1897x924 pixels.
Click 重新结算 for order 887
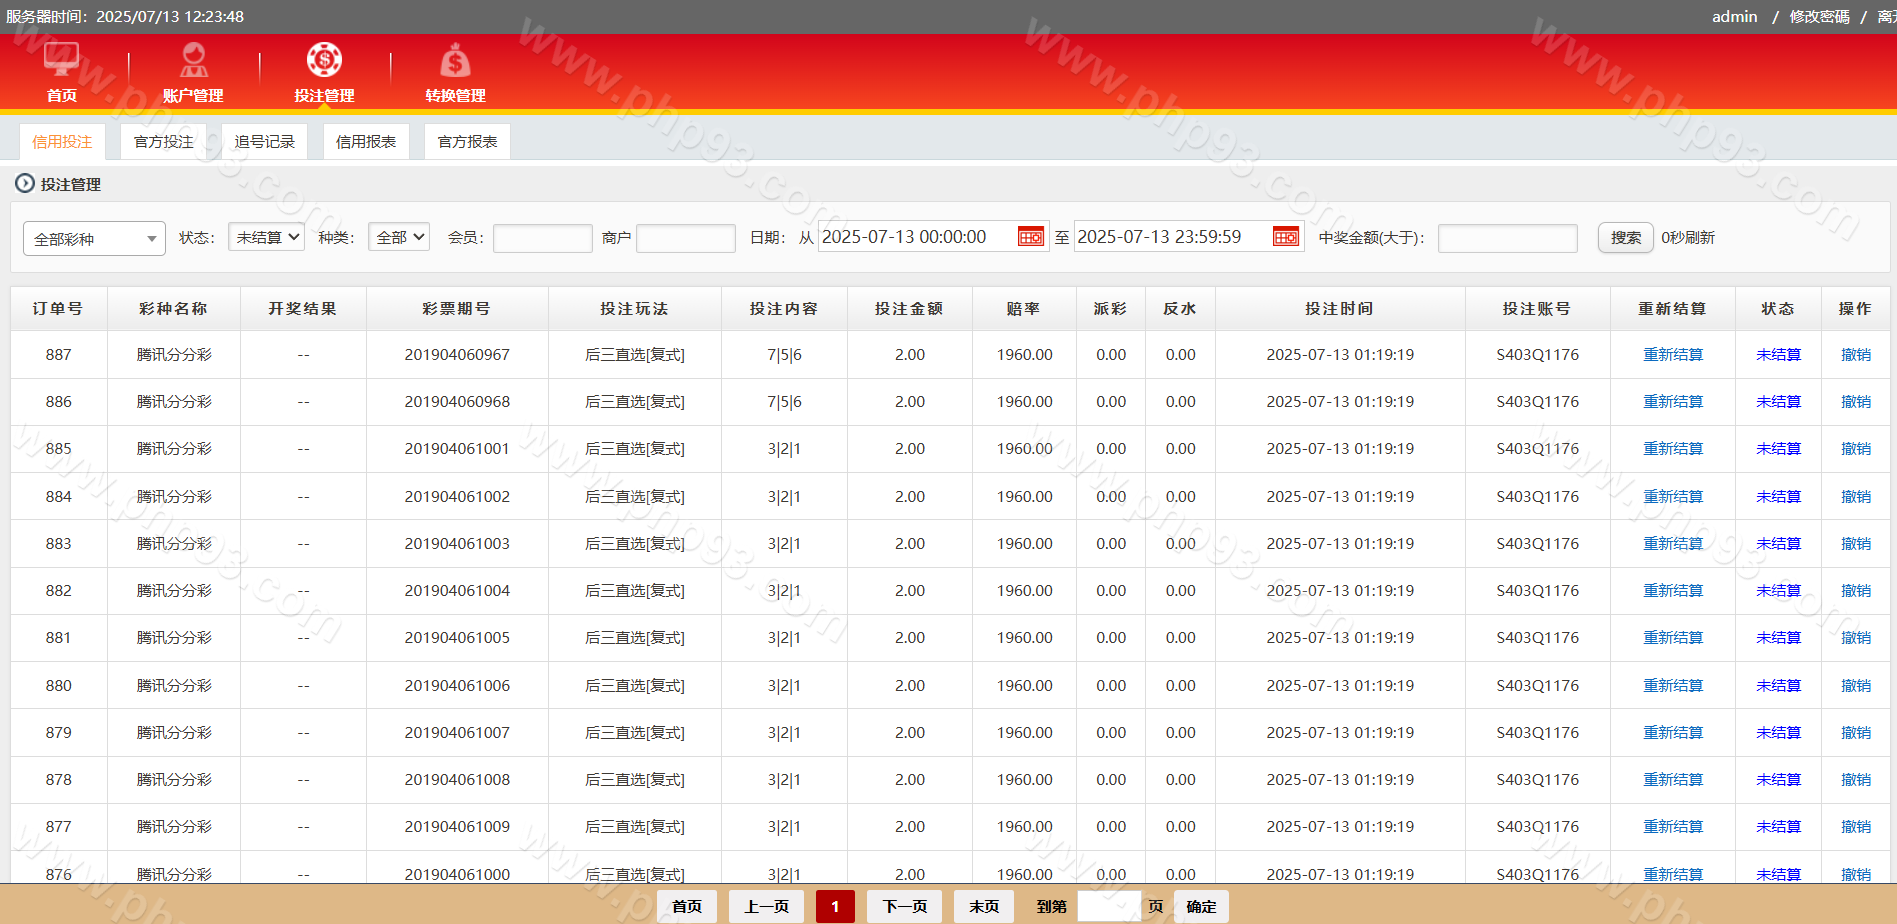click(1672, 355)
